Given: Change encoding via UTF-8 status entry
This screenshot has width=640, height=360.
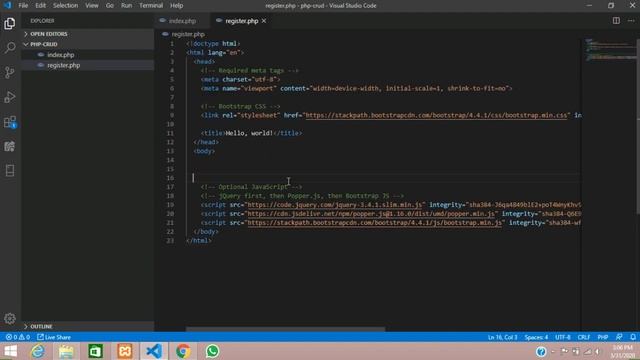Looking at the screenshot, I should point(563,337).
